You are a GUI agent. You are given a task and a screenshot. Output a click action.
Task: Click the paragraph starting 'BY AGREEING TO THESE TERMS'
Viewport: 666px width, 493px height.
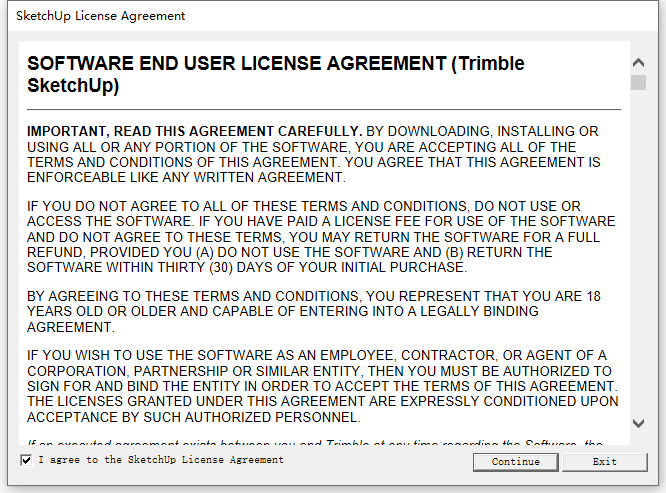pyautogui.click(x=313, y=312)
